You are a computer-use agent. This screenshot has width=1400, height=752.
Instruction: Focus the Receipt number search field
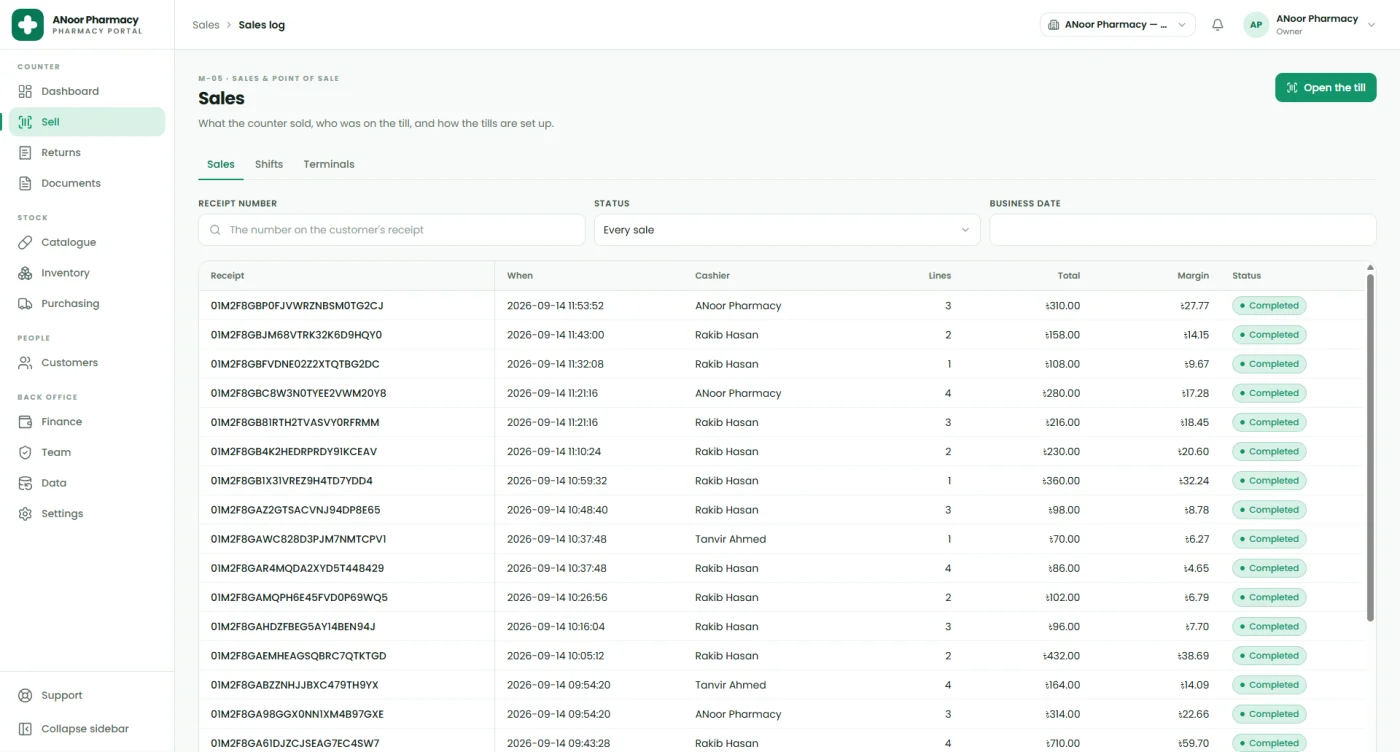point(391,230)
